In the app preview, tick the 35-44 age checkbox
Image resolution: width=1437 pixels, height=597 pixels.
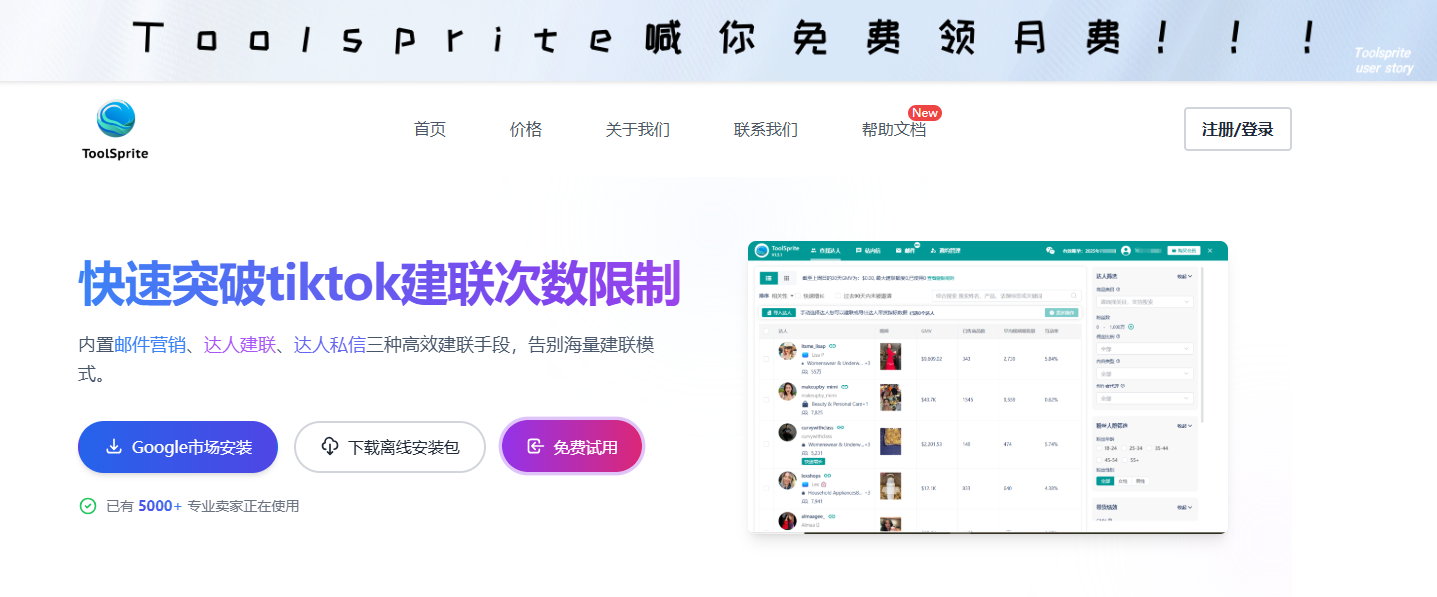(x=1149, y=448)
